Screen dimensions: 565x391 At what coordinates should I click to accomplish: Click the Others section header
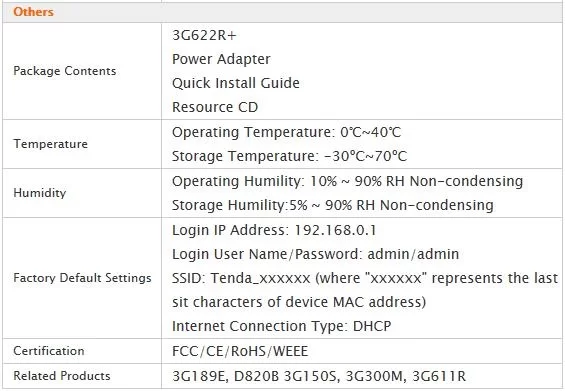34,12
